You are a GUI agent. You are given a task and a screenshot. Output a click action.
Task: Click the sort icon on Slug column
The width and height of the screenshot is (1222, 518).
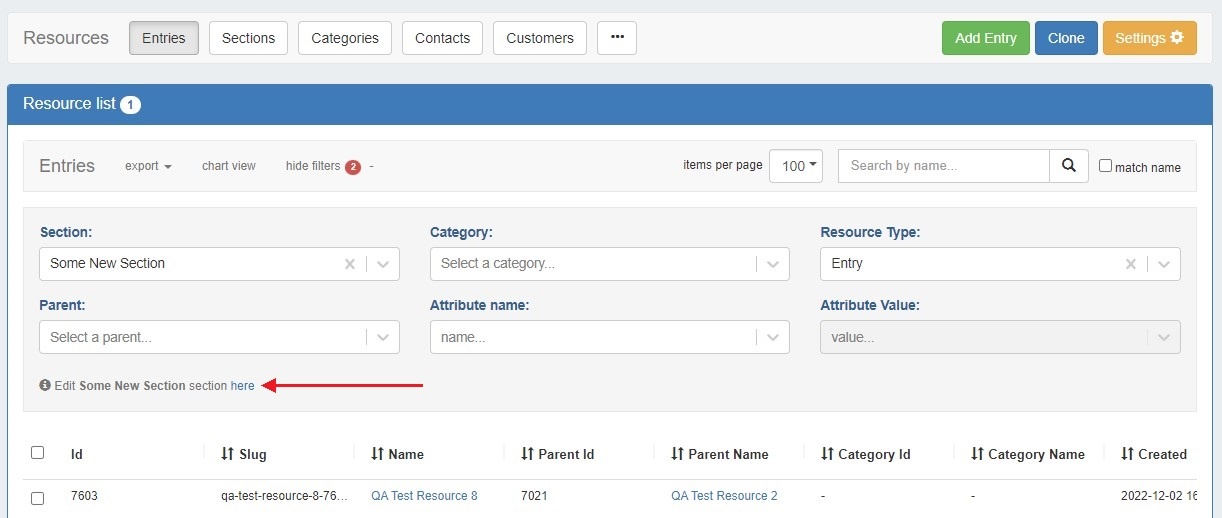(227, 454)
